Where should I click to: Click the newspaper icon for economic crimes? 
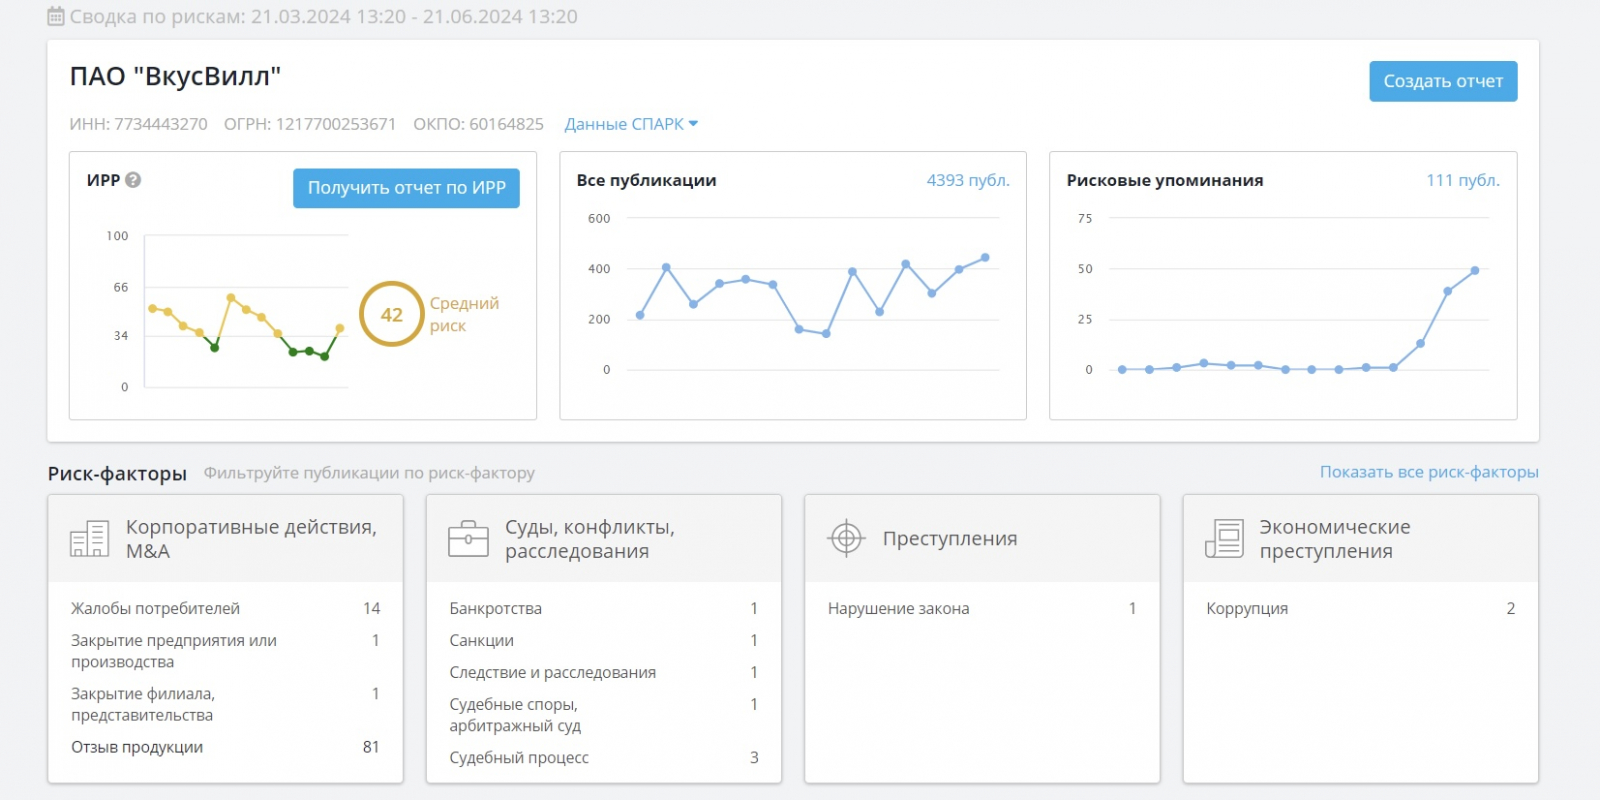1224,539
